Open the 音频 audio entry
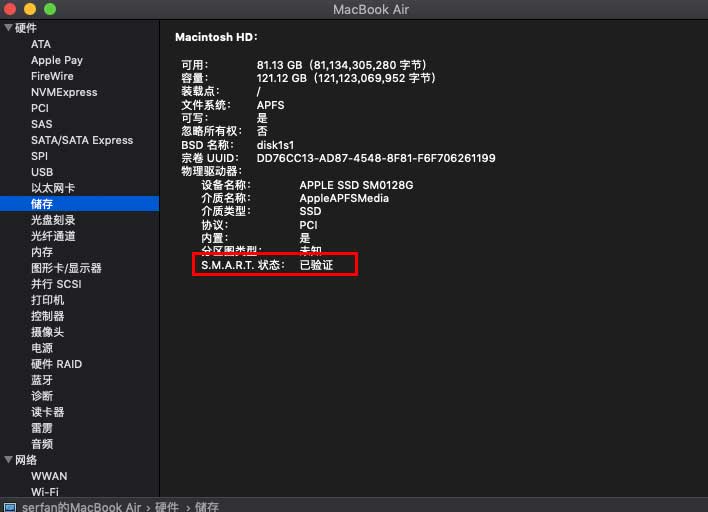The image size is (708, 512). (42, 444)
